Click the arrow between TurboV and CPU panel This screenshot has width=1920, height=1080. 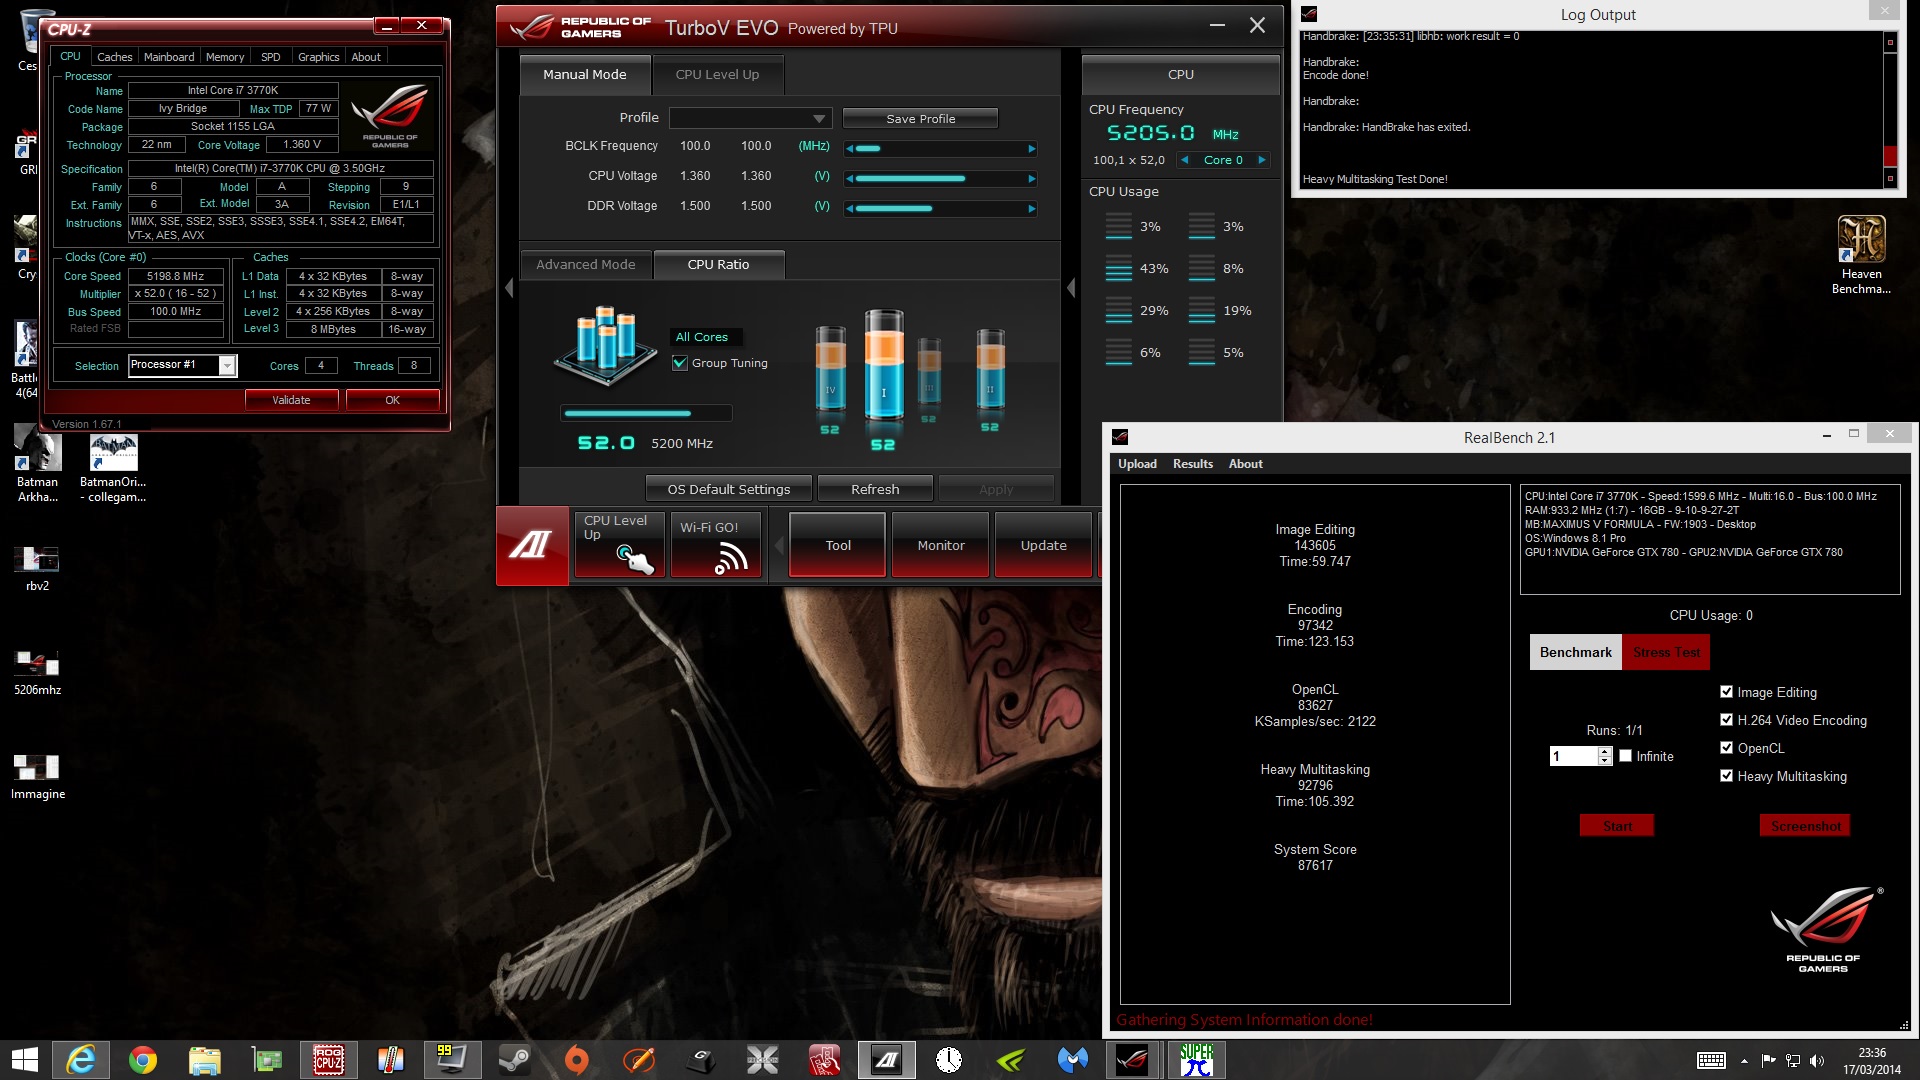(1071, 289)
